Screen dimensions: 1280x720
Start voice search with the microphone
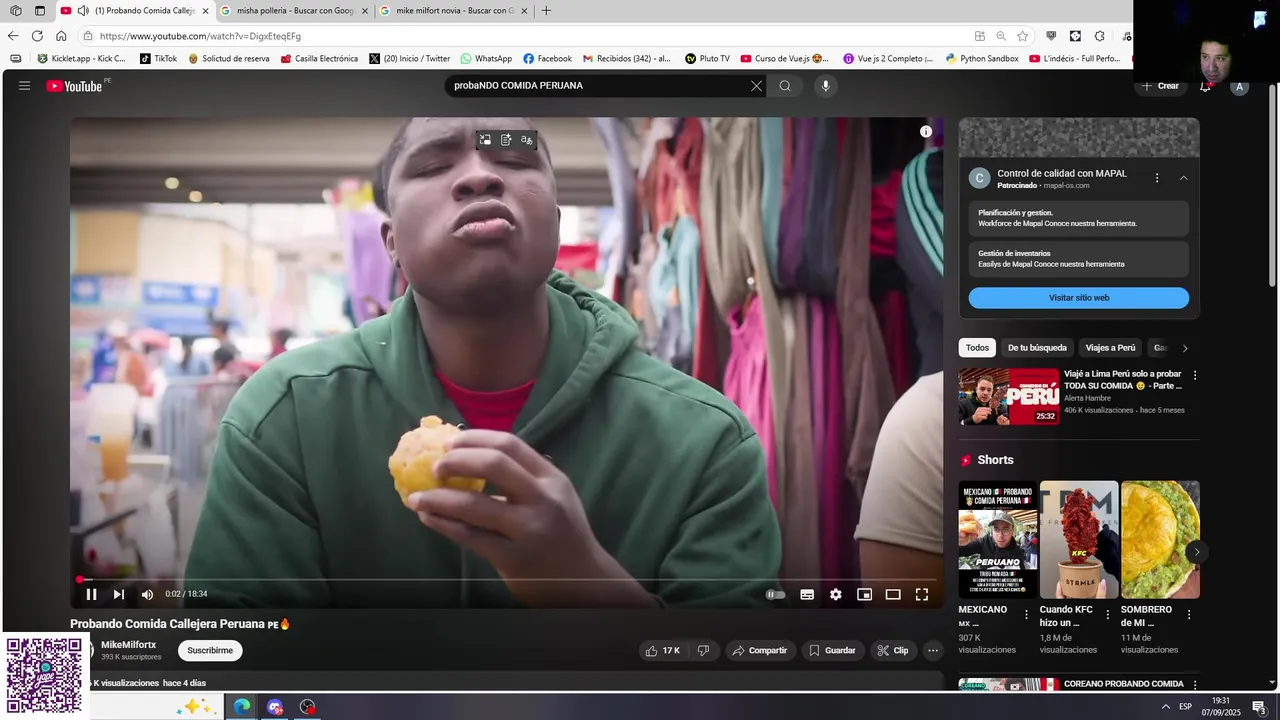tap(825, 86)
